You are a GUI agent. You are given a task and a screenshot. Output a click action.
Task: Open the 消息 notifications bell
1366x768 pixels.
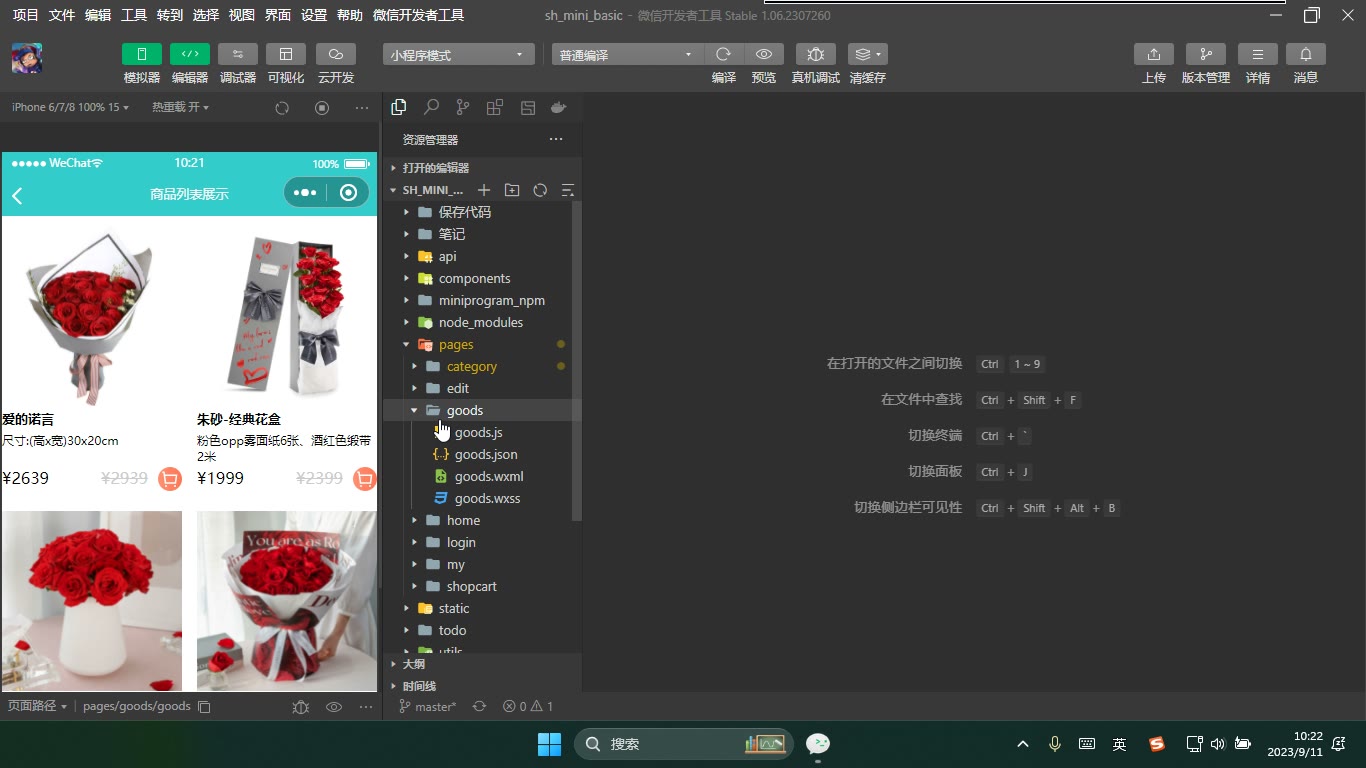(1306, 54)
